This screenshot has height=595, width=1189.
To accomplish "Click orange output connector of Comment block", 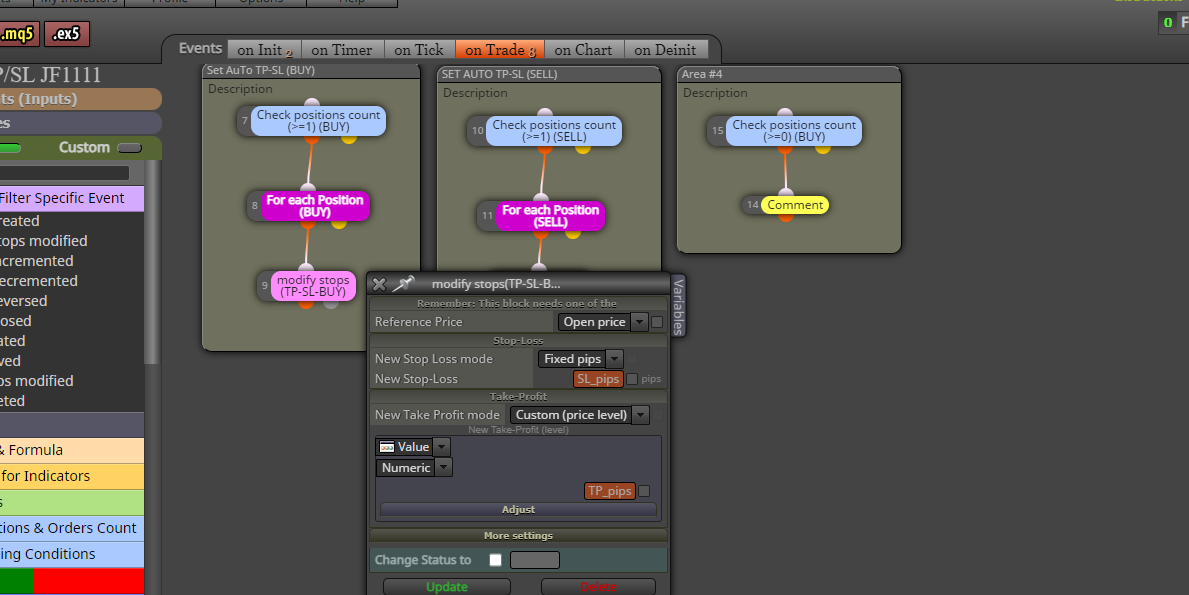I will click(786, 216).
